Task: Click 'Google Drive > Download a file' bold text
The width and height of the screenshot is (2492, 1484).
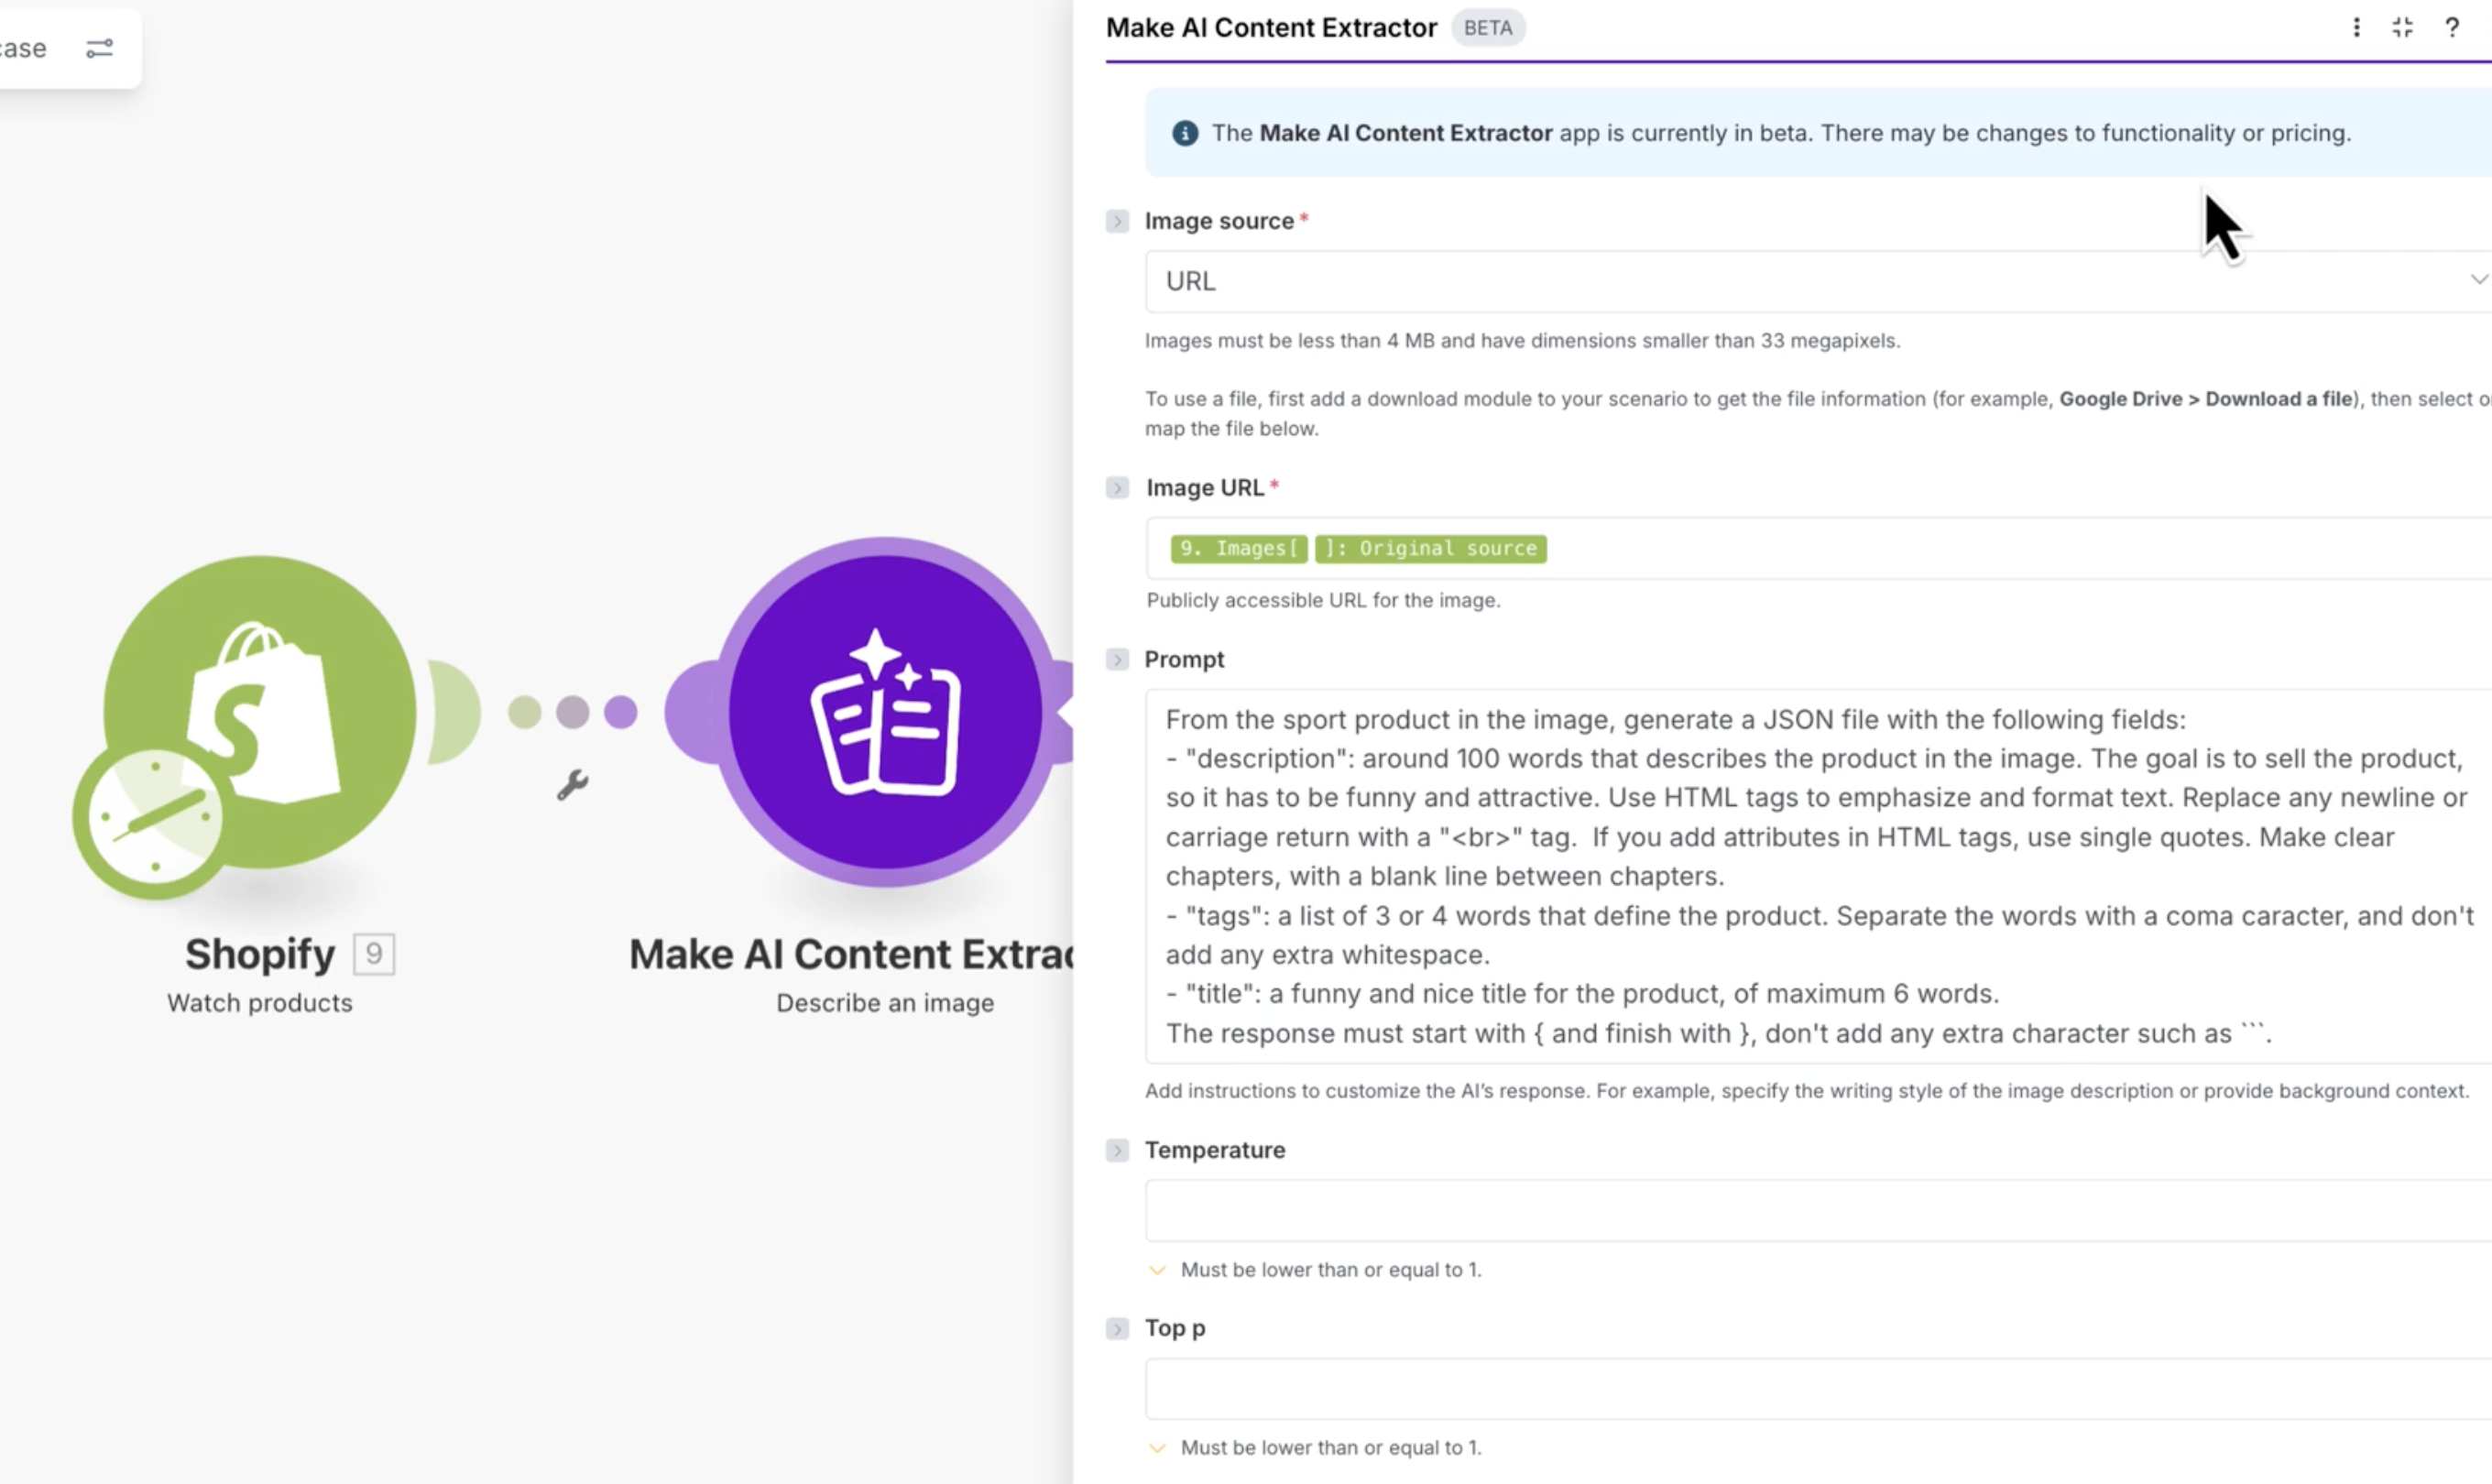Action: coord(2205,399)
